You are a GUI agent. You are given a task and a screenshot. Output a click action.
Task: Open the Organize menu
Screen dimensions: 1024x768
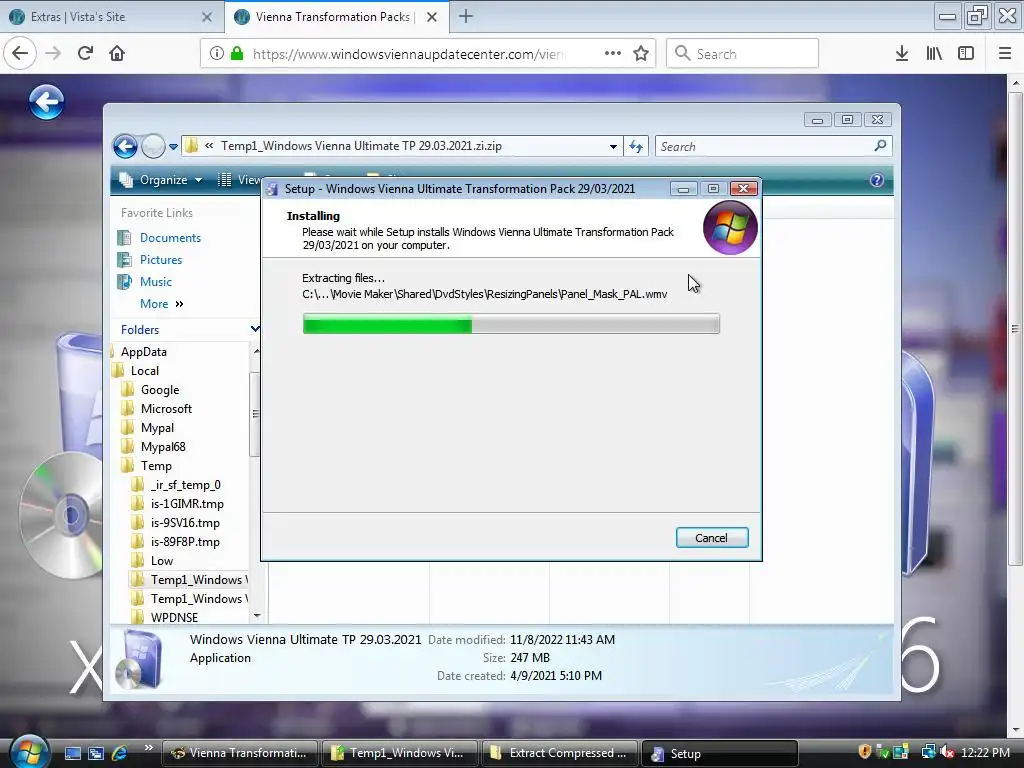click(x=161, y=180)
